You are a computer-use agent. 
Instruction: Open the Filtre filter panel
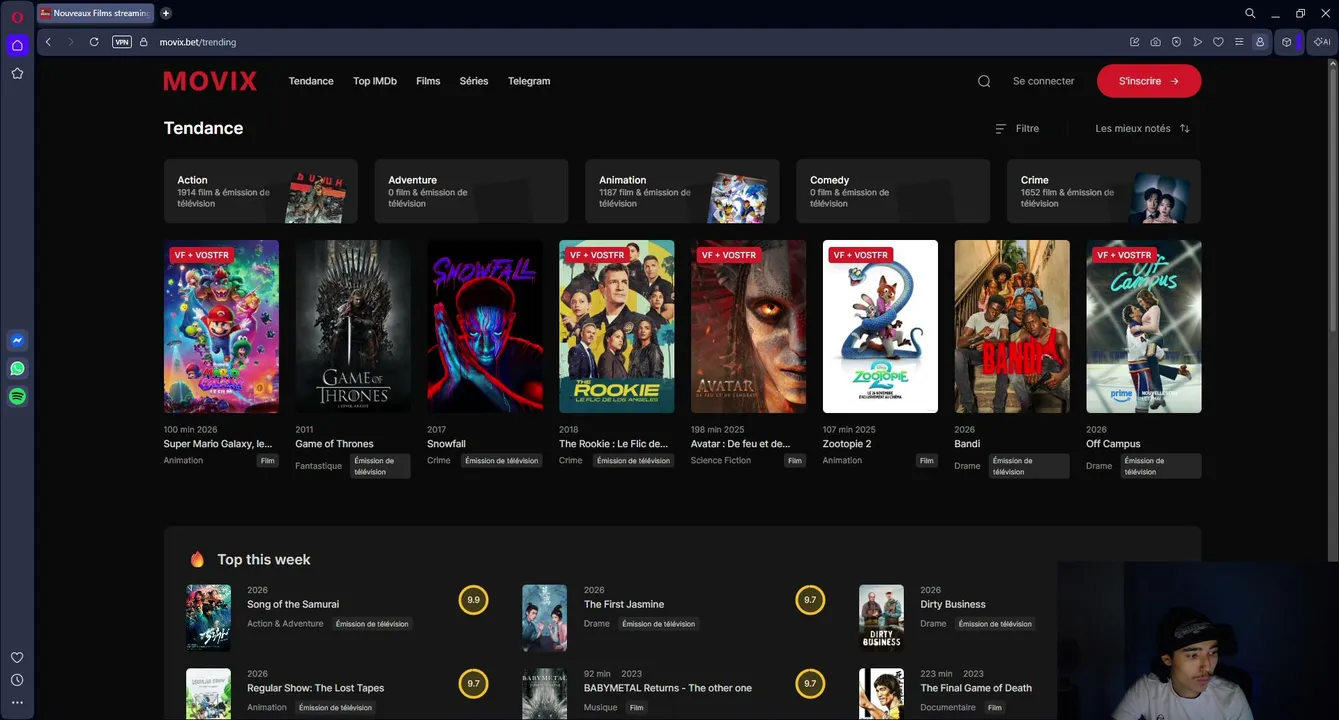(1017, 128)
